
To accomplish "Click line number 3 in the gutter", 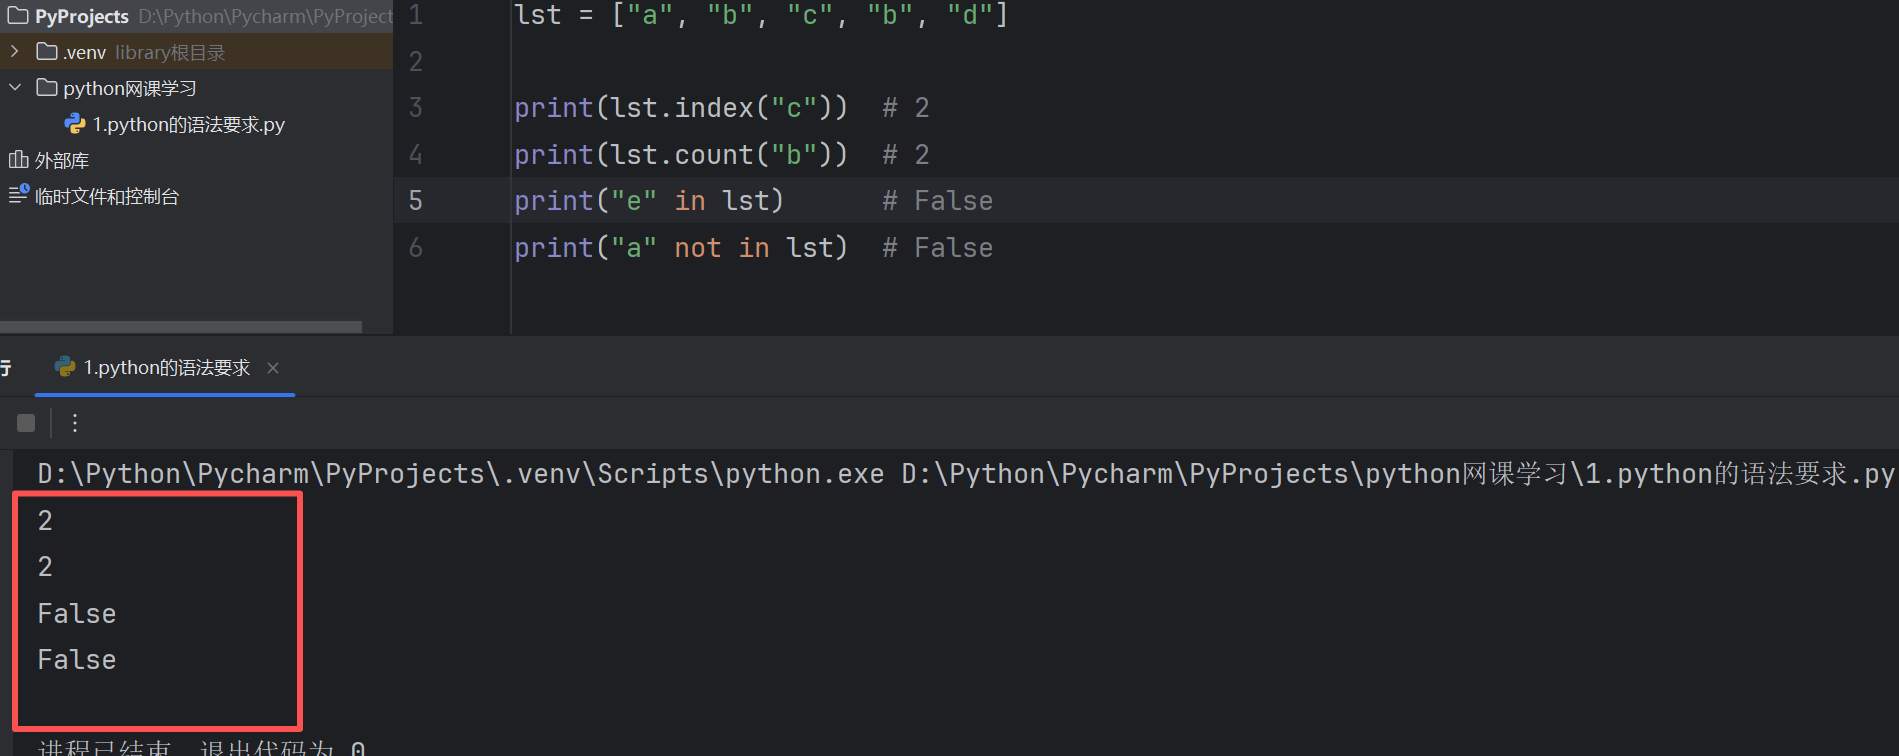I will 416,108.
